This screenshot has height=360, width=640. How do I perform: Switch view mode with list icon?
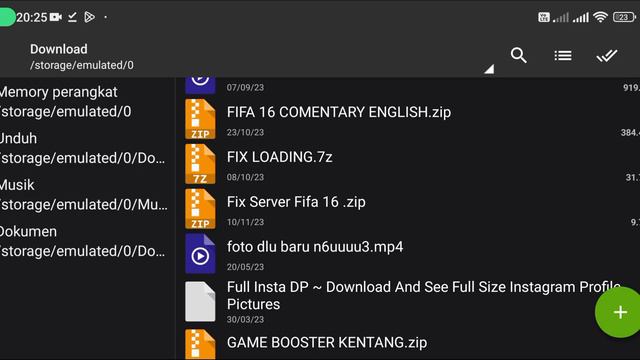[x=563, y=56]
